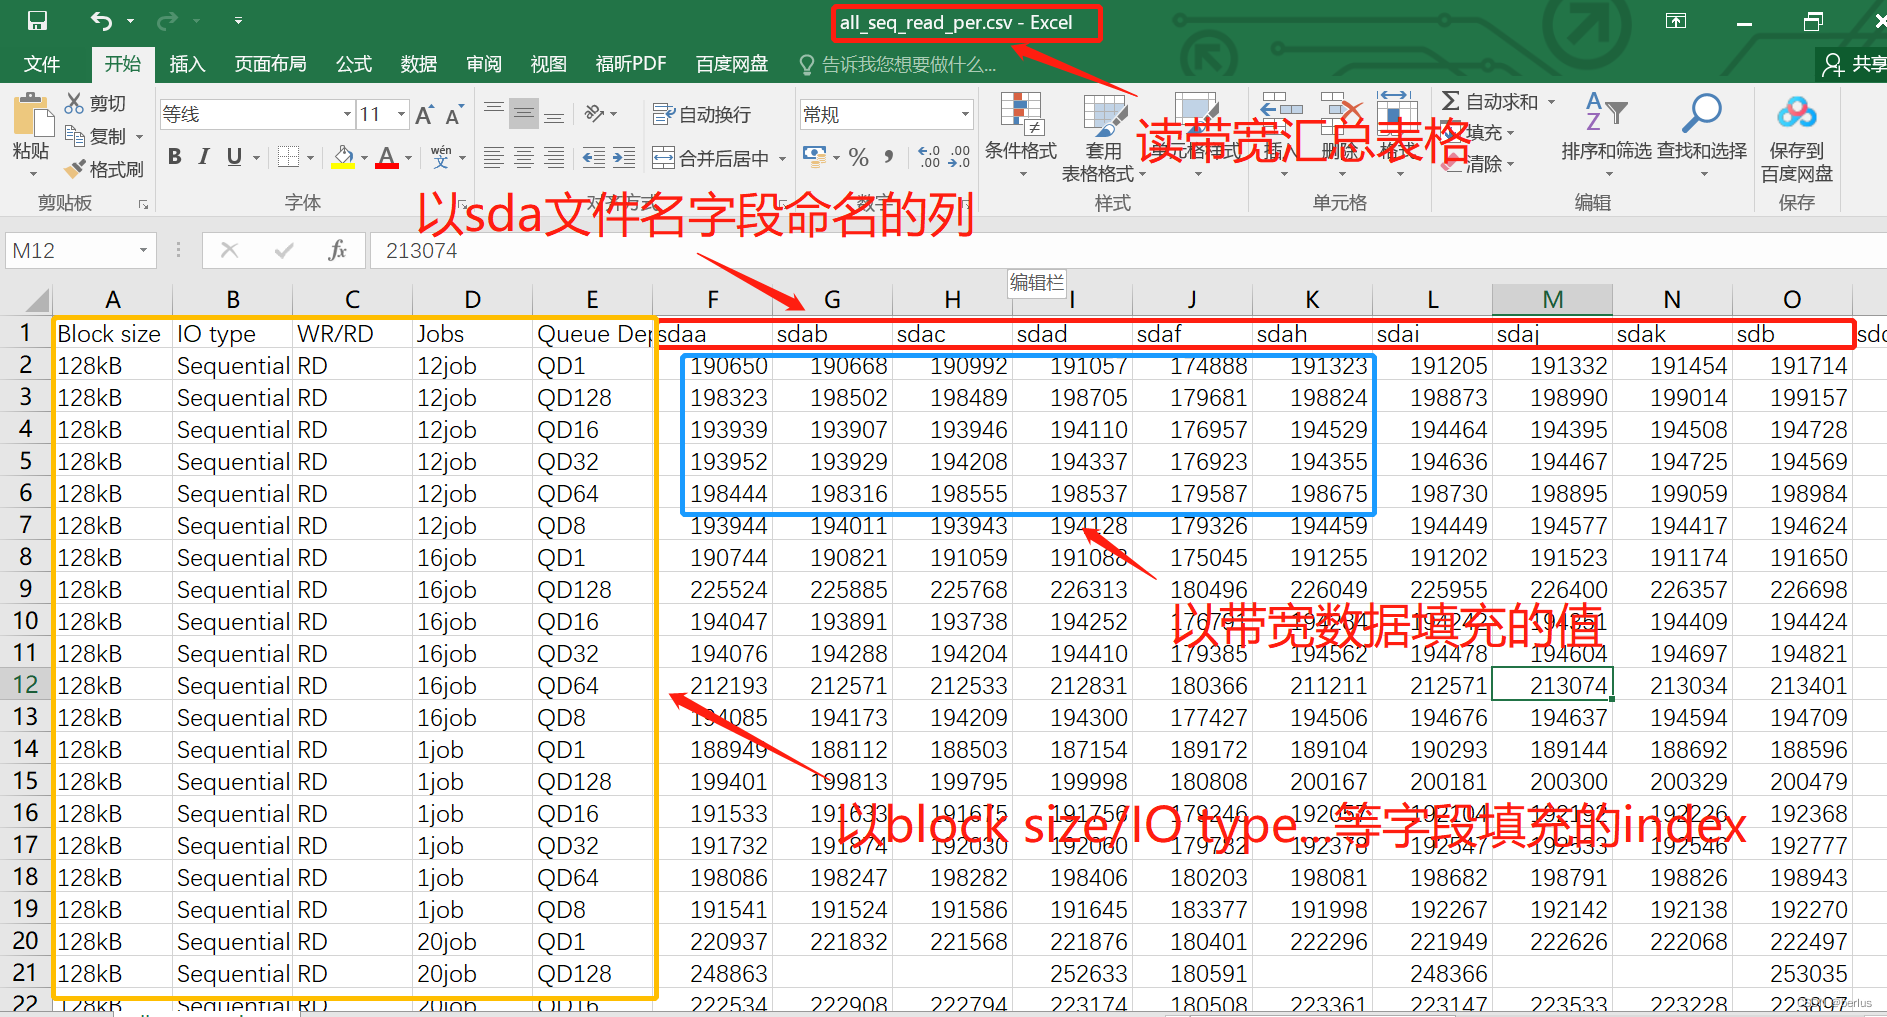Click the text orientation icon
Viewport: 1887px width, 1017px height.
[595, 113]
